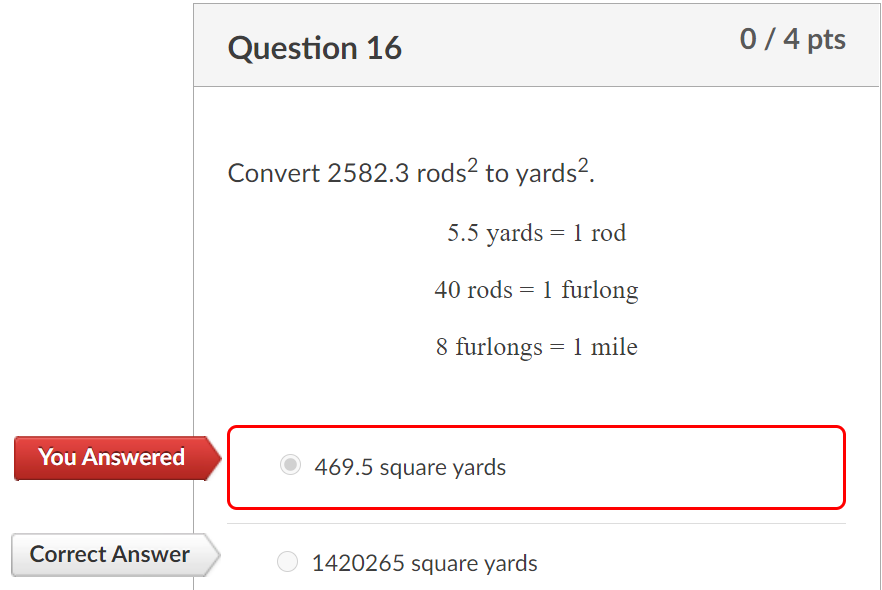Select the 1420265 square yards radio button
Screen dimensions: 882x590
(x=287, y=562)
